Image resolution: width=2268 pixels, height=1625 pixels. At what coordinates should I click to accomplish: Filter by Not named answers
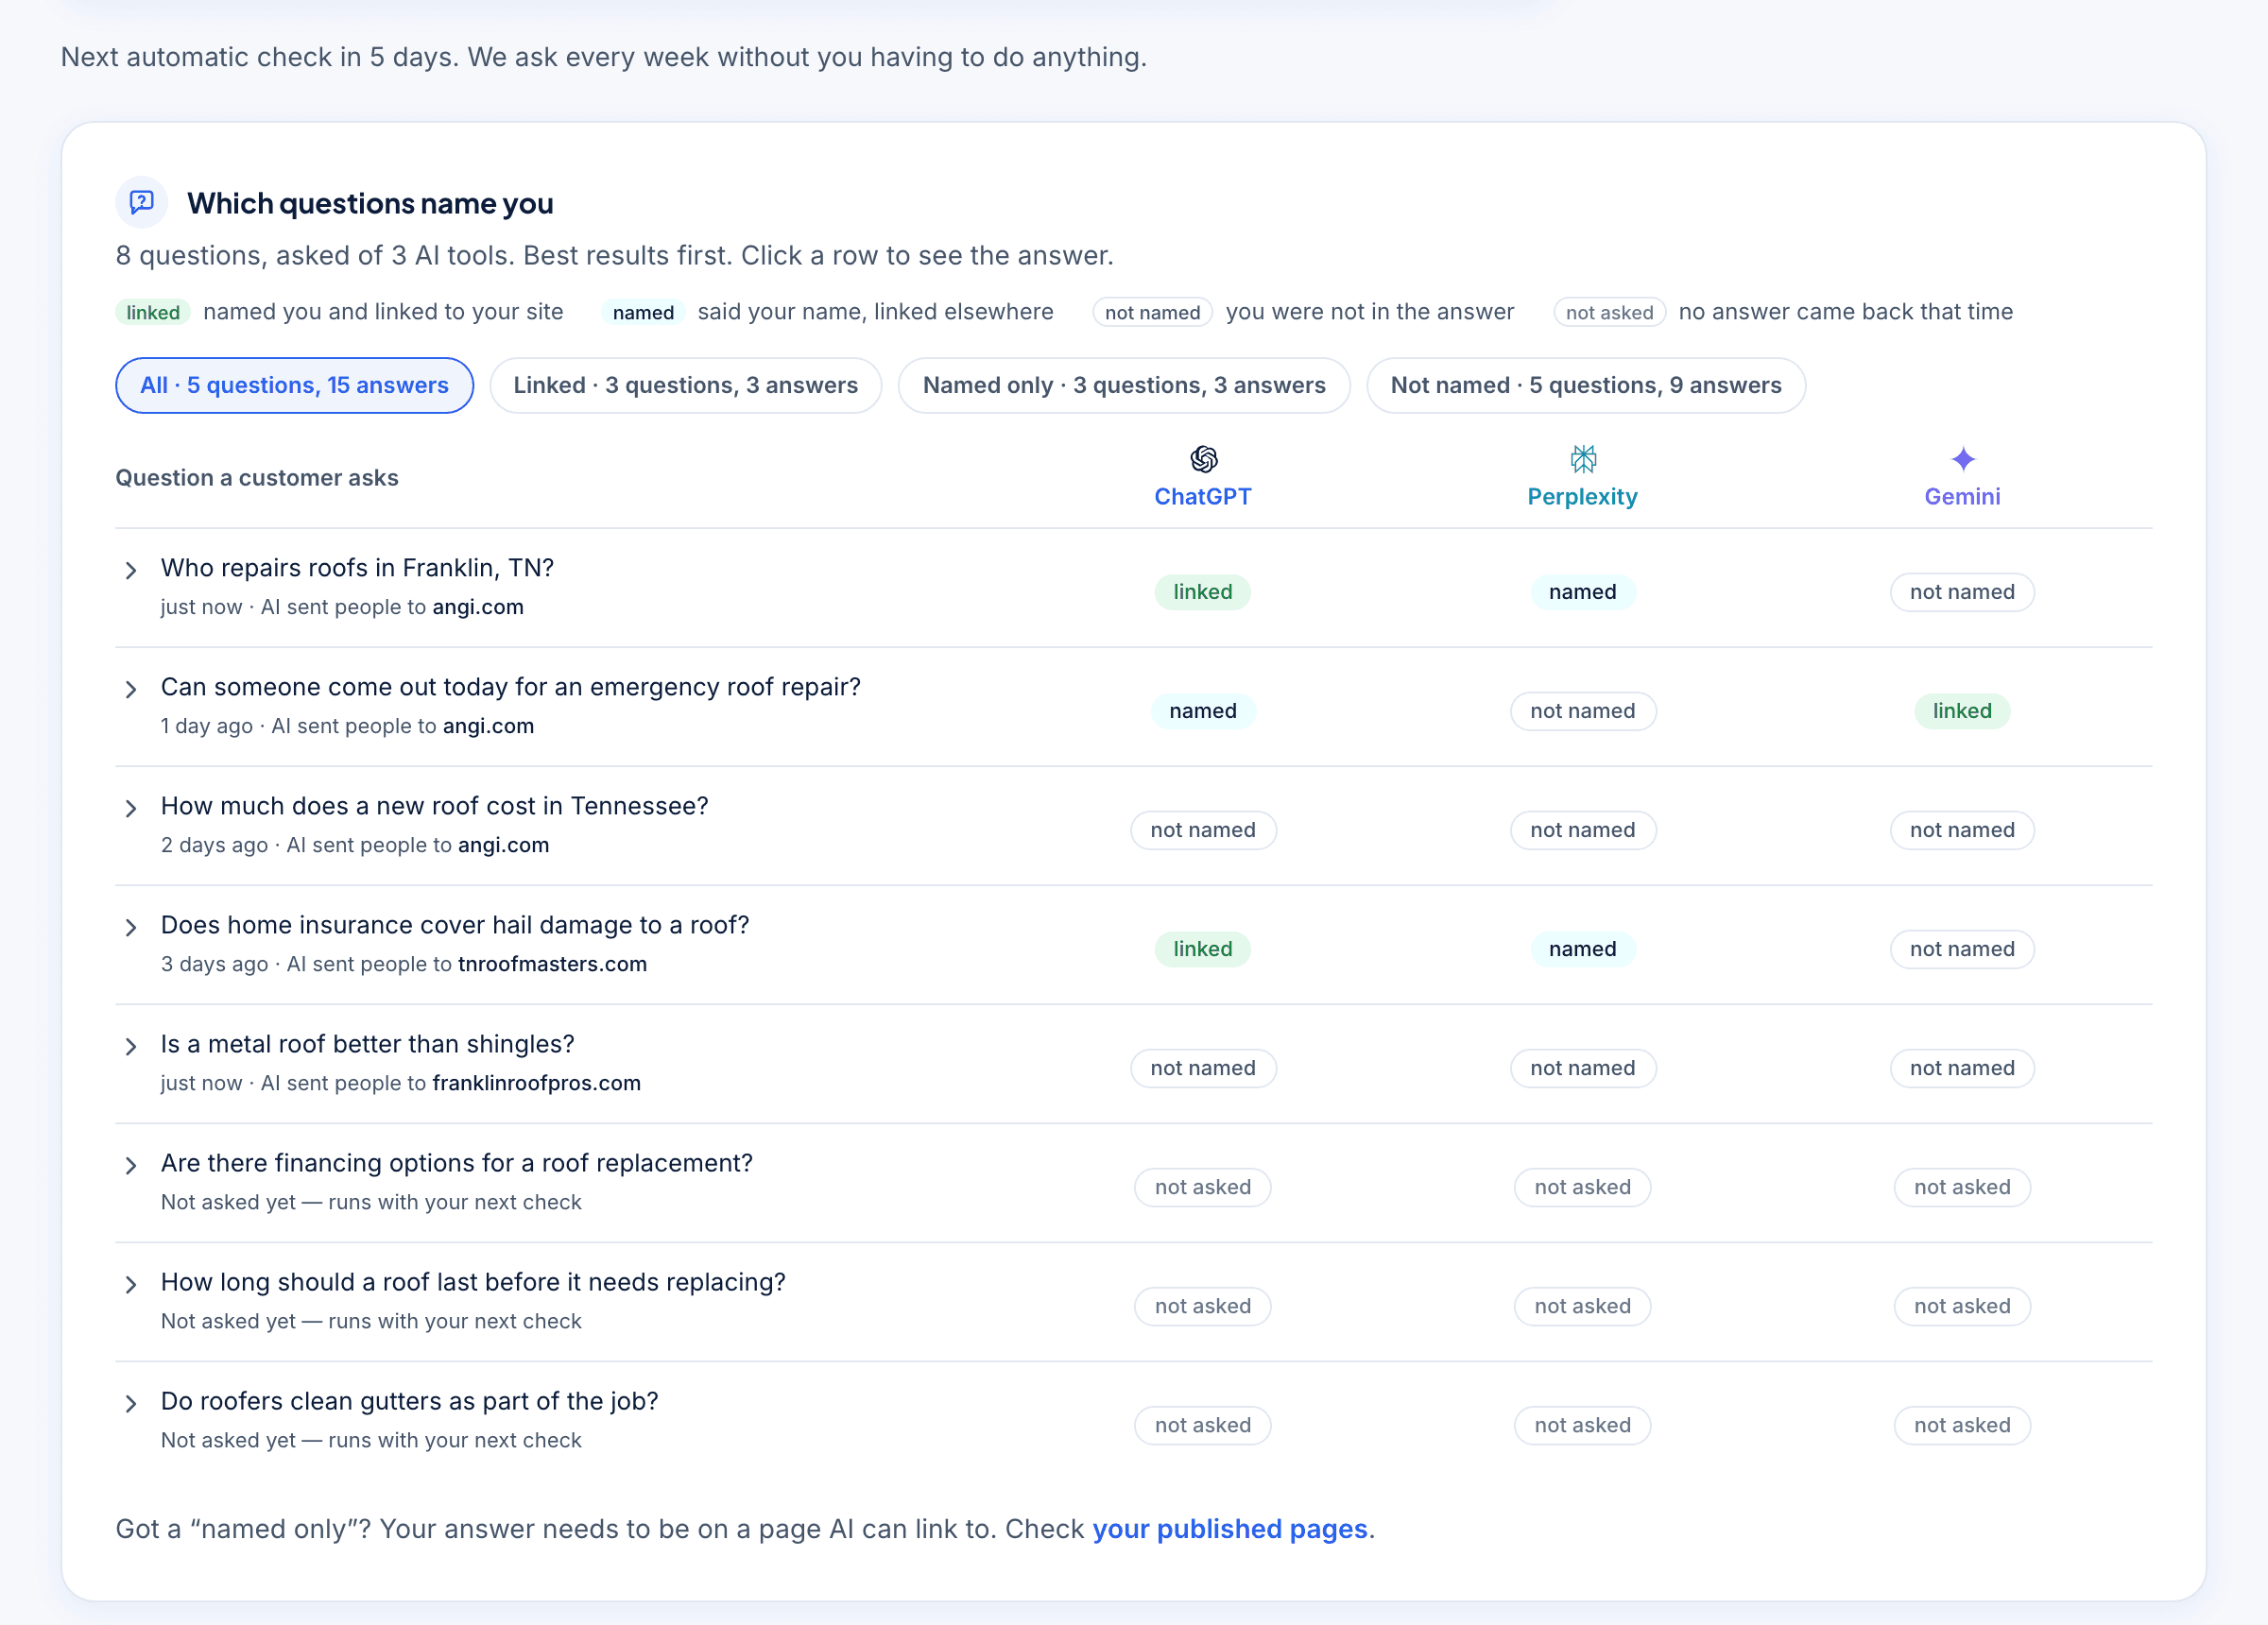click(1586, 385)
